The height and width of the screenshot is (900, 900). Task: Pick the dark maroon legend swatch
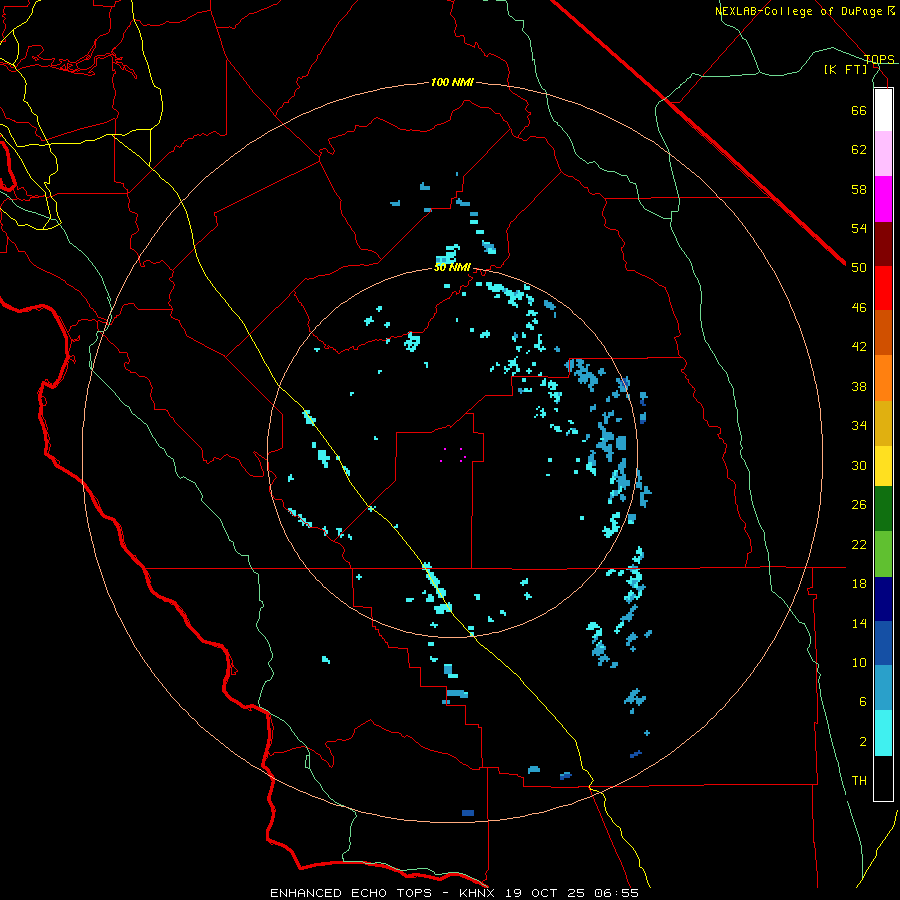[883, 244]
